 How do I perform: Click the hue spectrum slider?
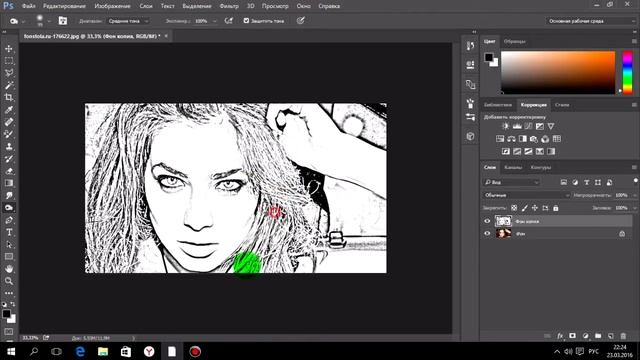[627, 73]
